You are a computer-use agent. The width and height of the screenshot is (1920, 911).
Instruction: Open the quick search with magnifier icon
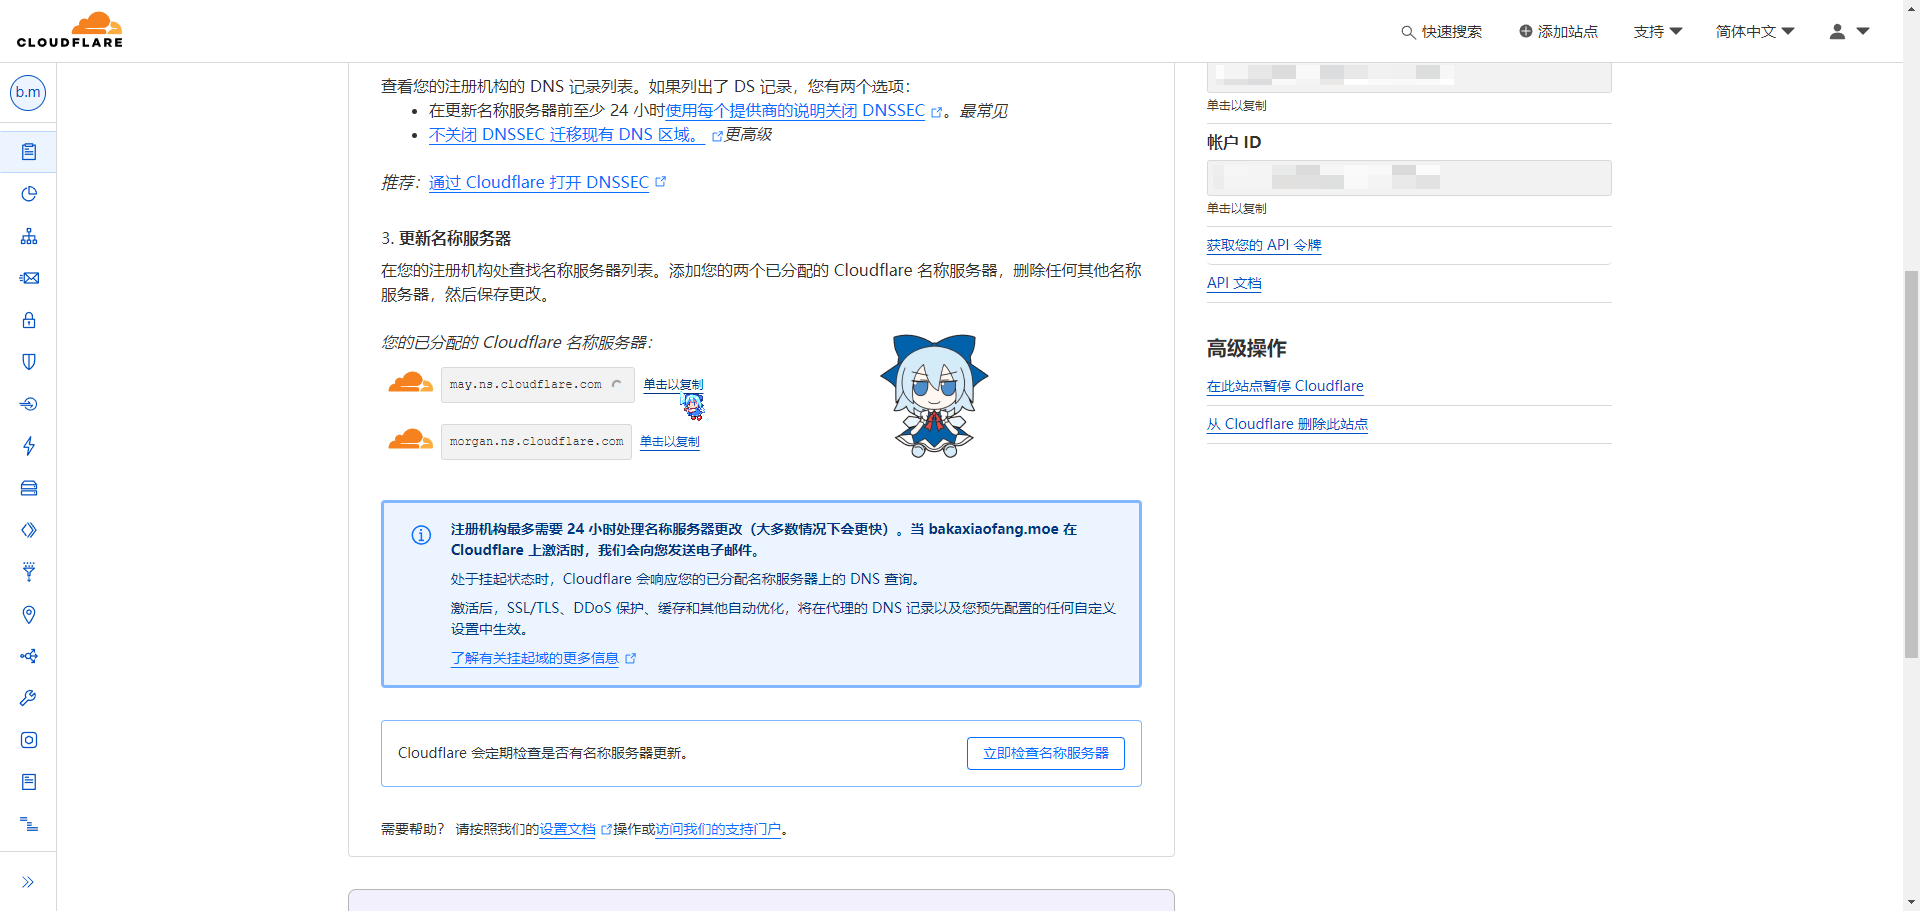(1441, 31)
